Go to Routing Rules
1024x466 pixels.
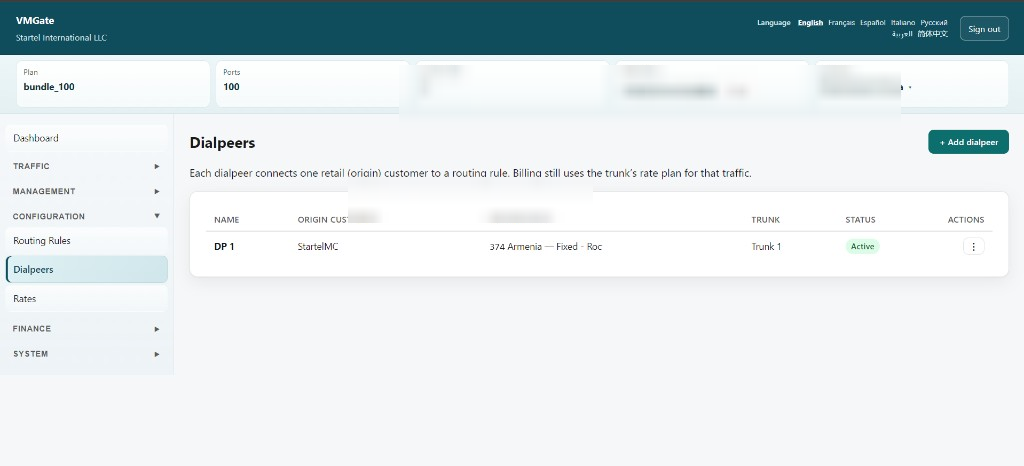(86, 241)
